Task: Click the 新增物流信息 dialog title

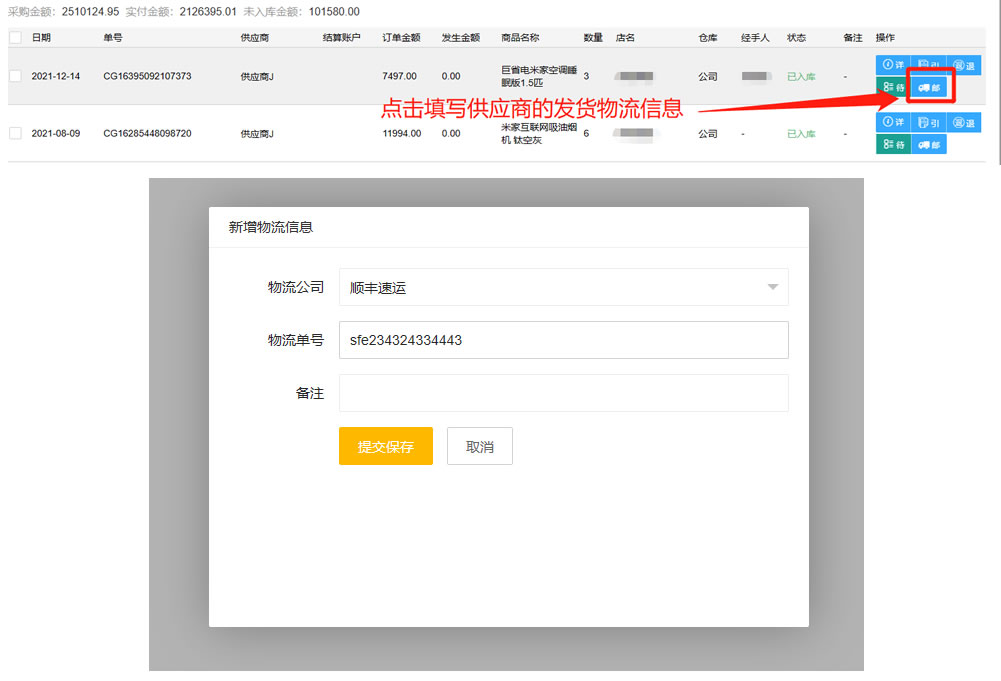Action: (x=271, y=227)
